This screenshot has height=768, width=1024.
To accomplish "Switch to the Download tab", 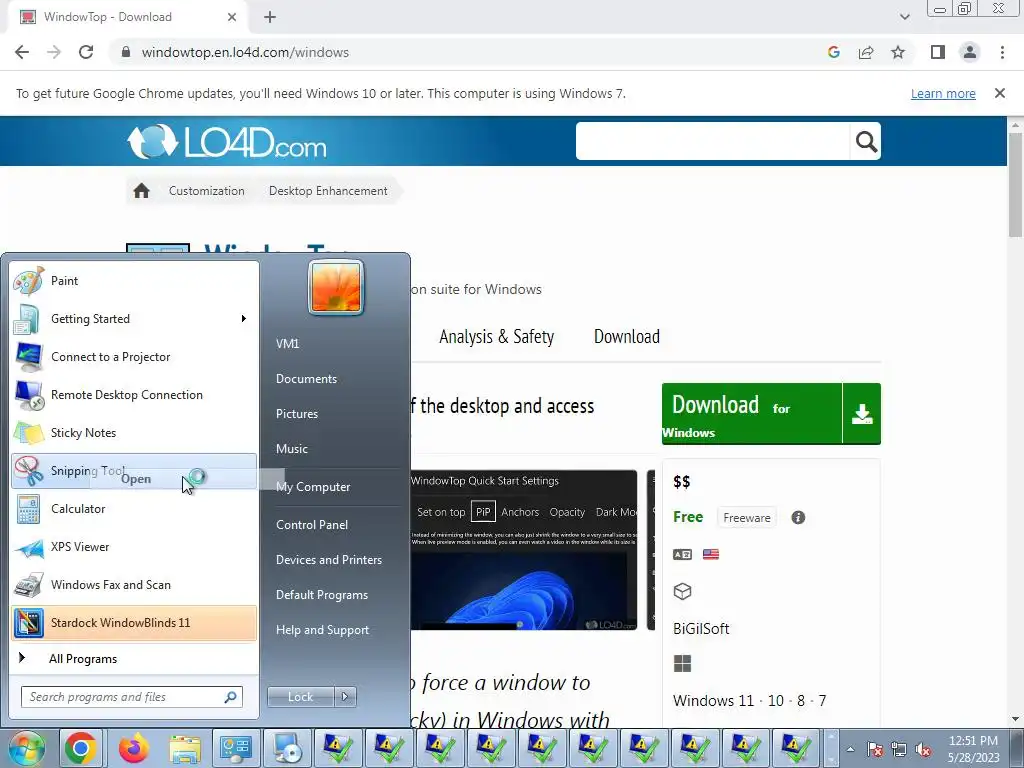I will [x=626, y=337].
